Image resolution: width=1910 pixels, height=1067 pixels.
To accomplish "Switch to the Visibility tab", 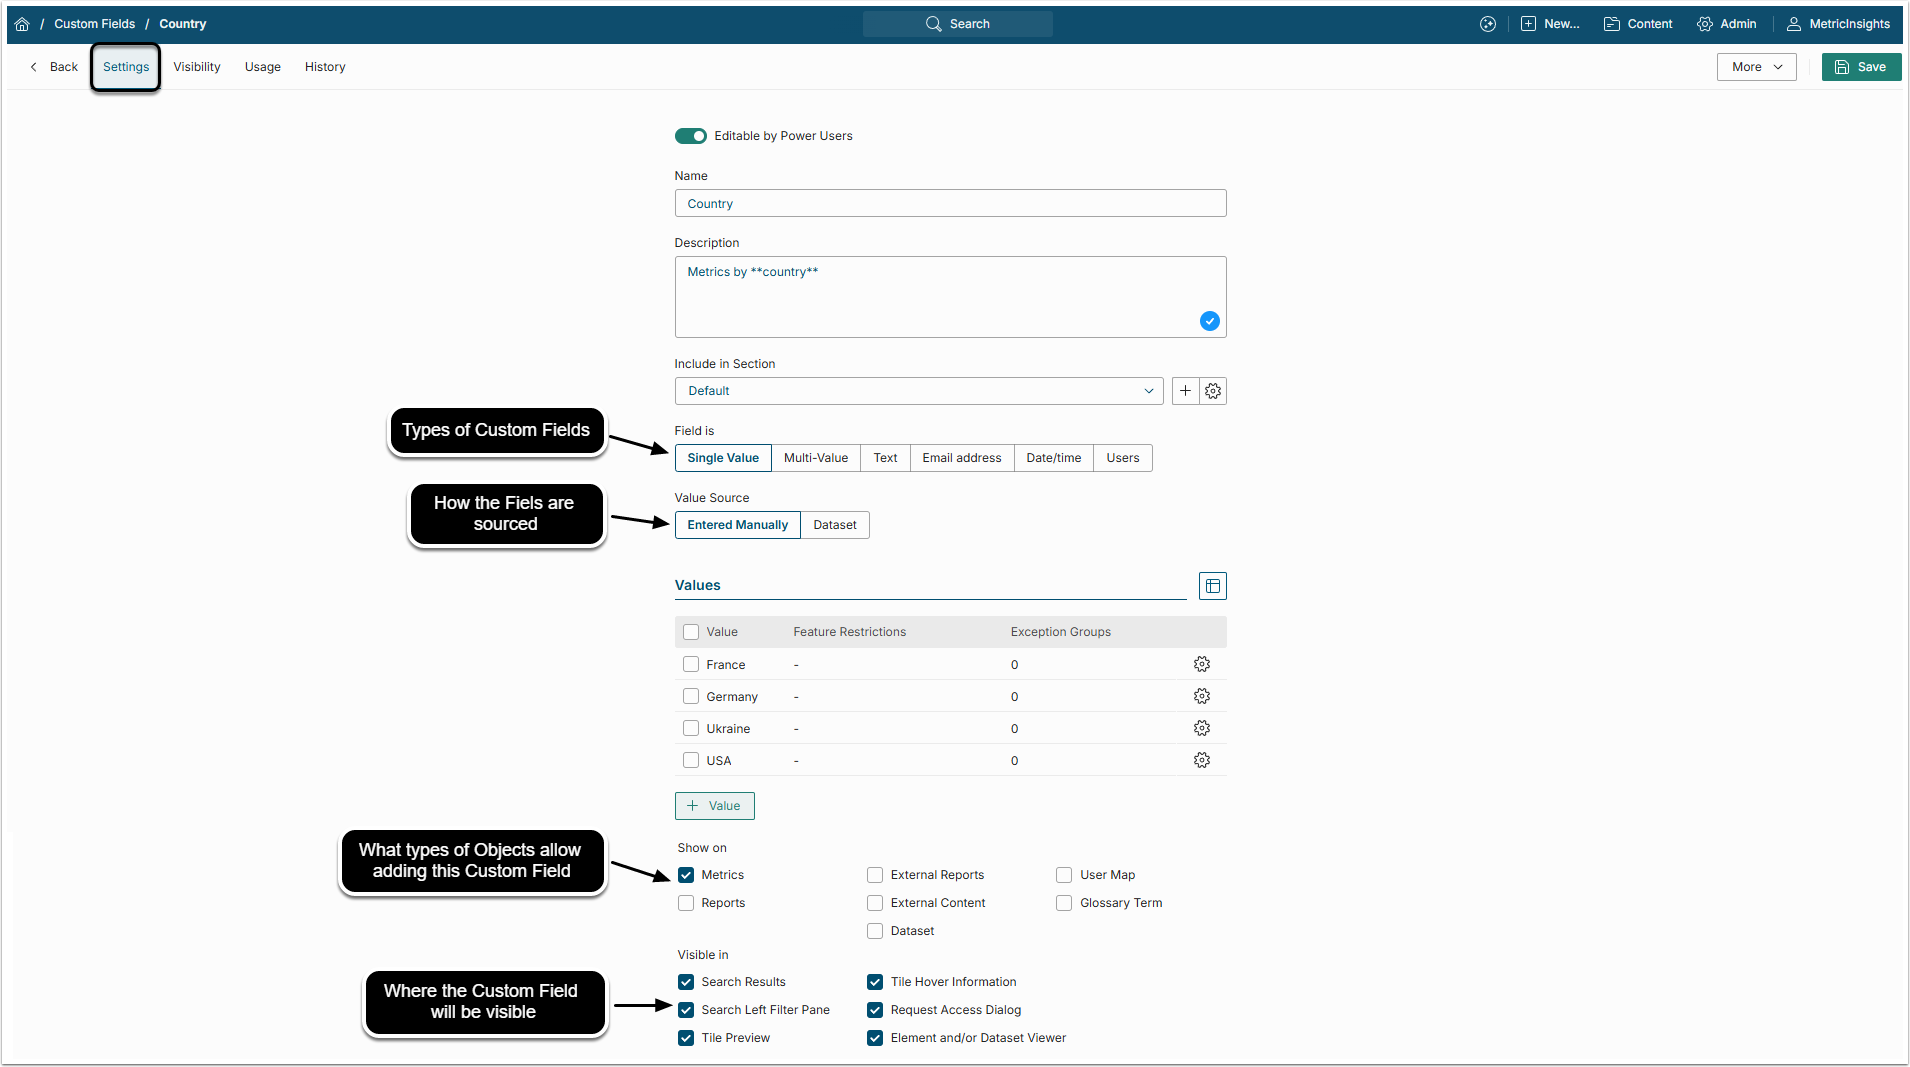I will [x=196, y=67].
